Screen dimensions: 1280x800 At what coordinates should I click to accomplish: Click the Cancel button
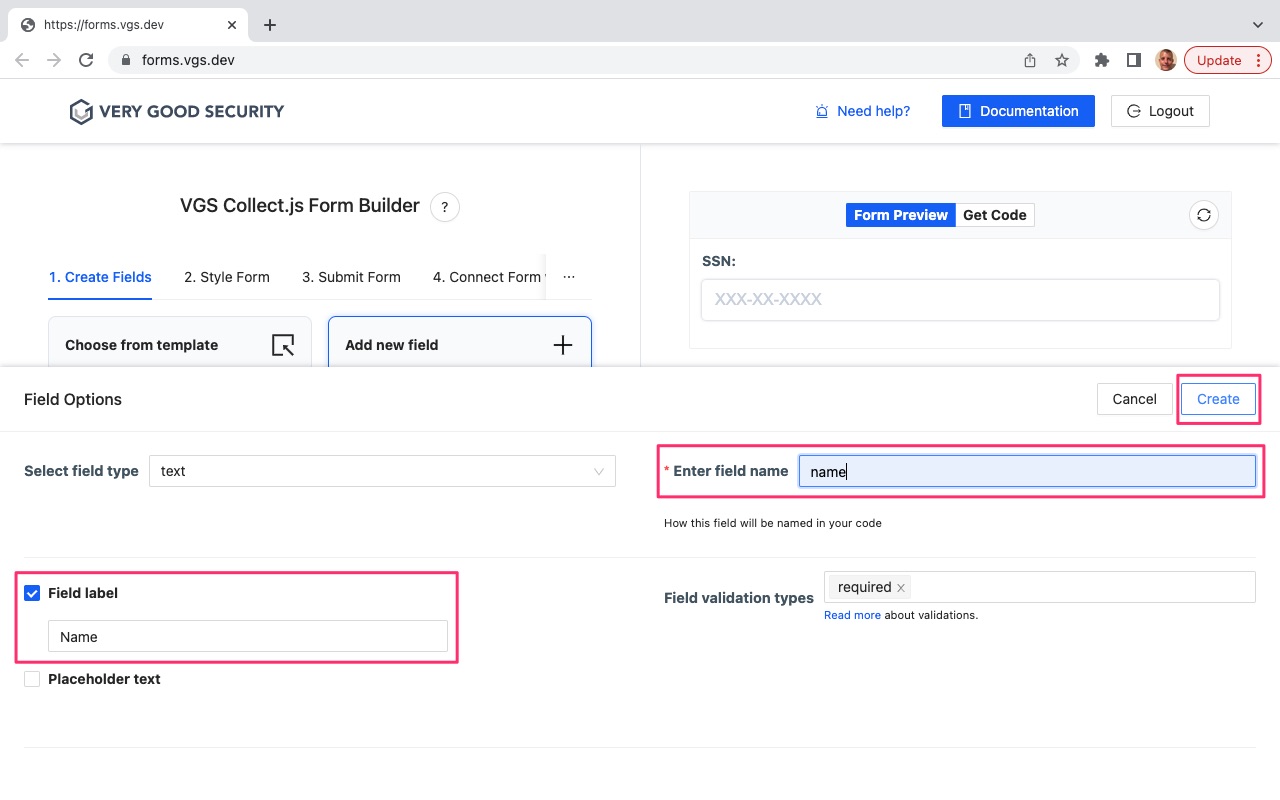tap(1134, 399)
